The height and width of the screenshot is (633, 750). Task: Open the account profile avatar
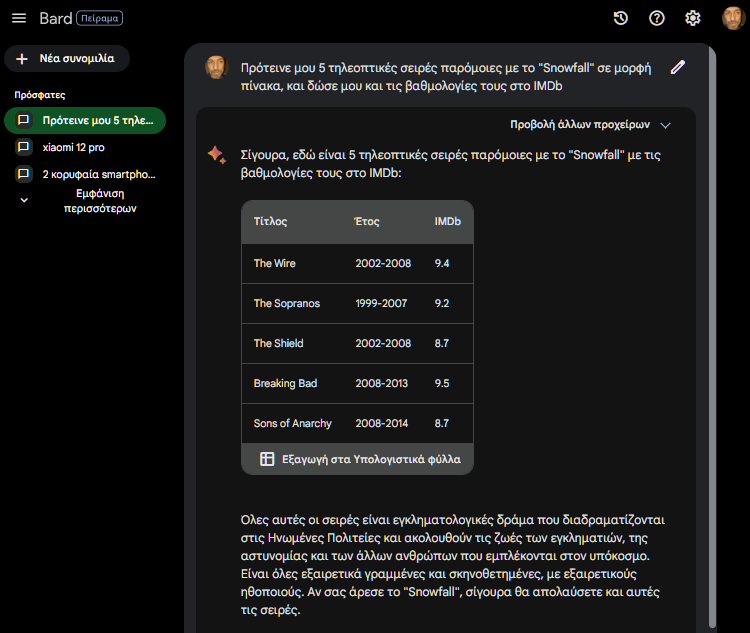click(733, 18)
